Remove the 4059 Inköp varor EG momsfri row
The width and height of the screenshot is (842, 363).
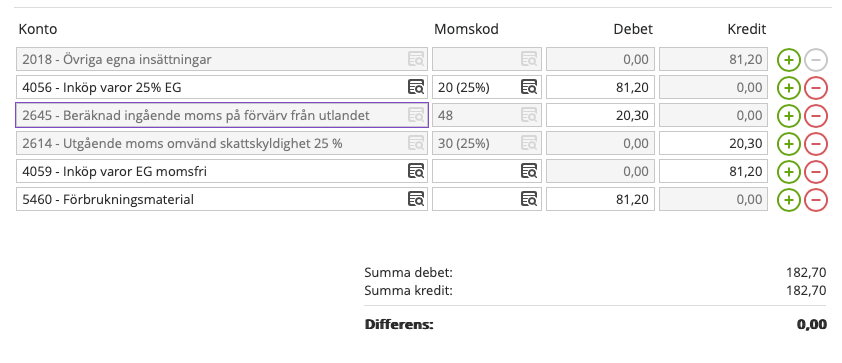[x=816, y=171]
